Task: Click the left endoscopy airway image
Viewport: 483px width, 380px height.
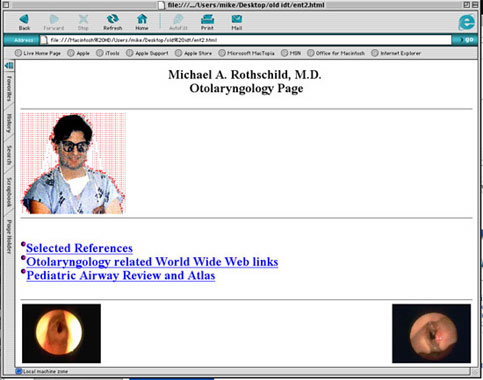Action: click(x=61, y=333)
